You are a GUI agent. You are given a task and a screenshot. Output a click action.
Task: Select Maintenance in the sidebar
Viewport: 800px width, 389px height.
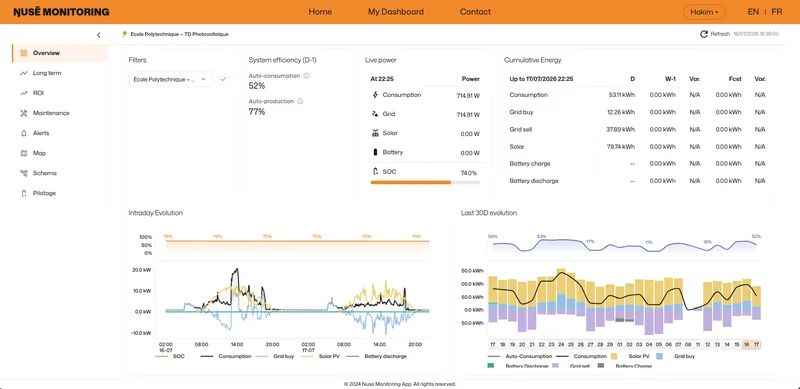[x=51, y=113]
